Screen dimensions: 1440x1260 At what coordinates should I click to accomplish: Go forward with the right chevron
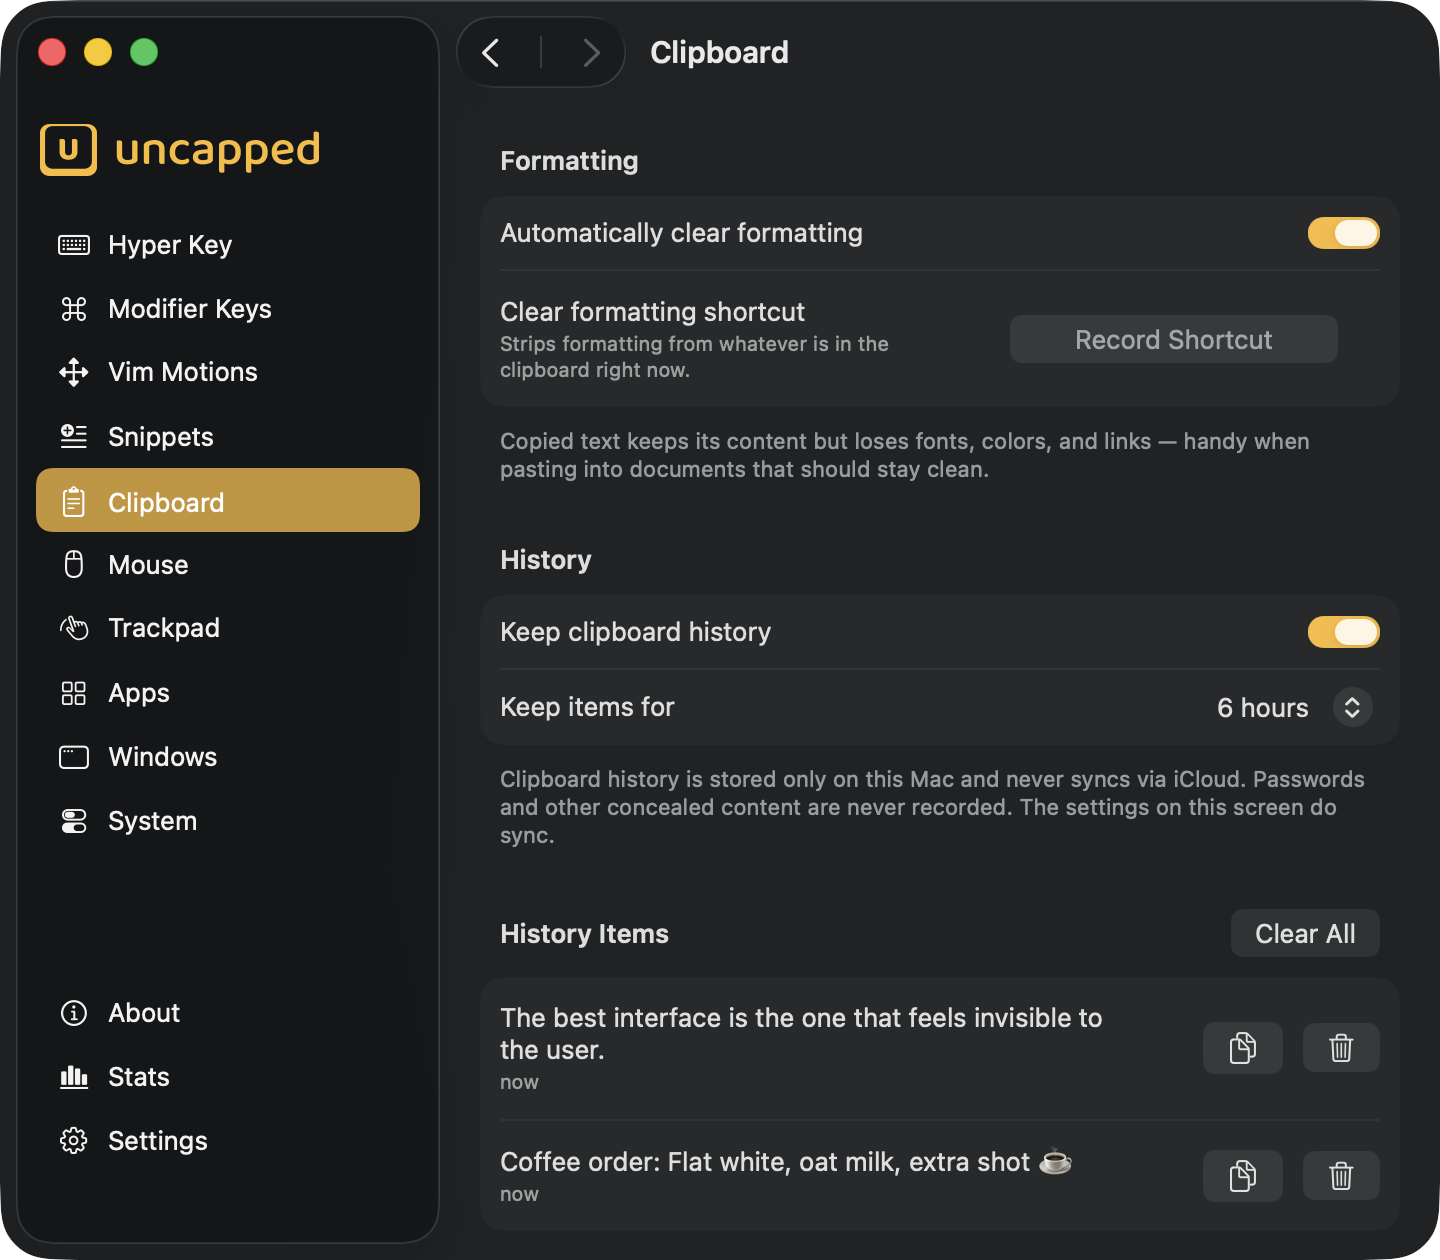[x=591, y=52]
